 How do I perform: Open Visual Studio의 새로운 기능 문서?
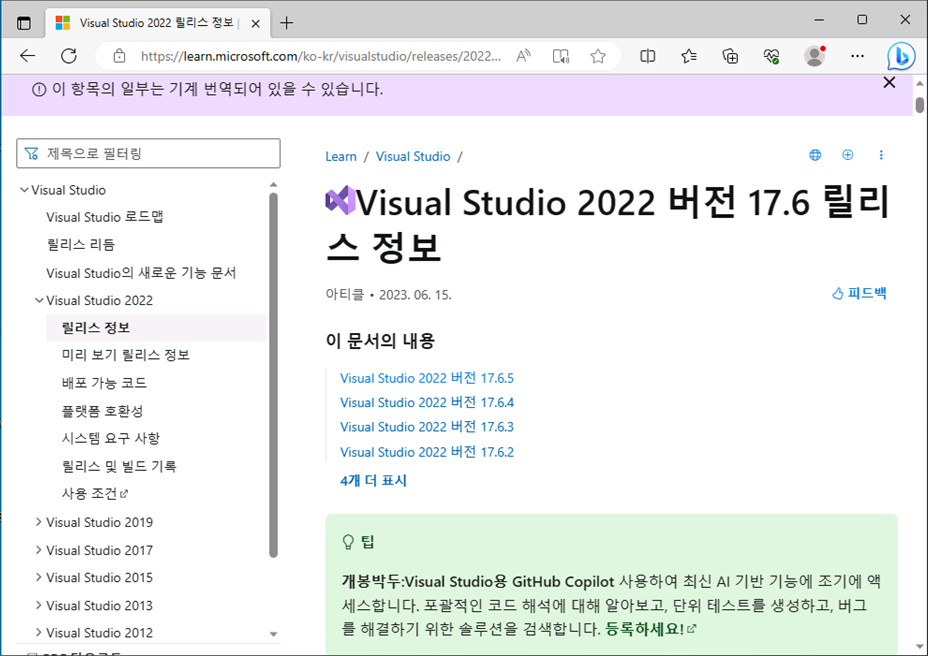(141, 272)
